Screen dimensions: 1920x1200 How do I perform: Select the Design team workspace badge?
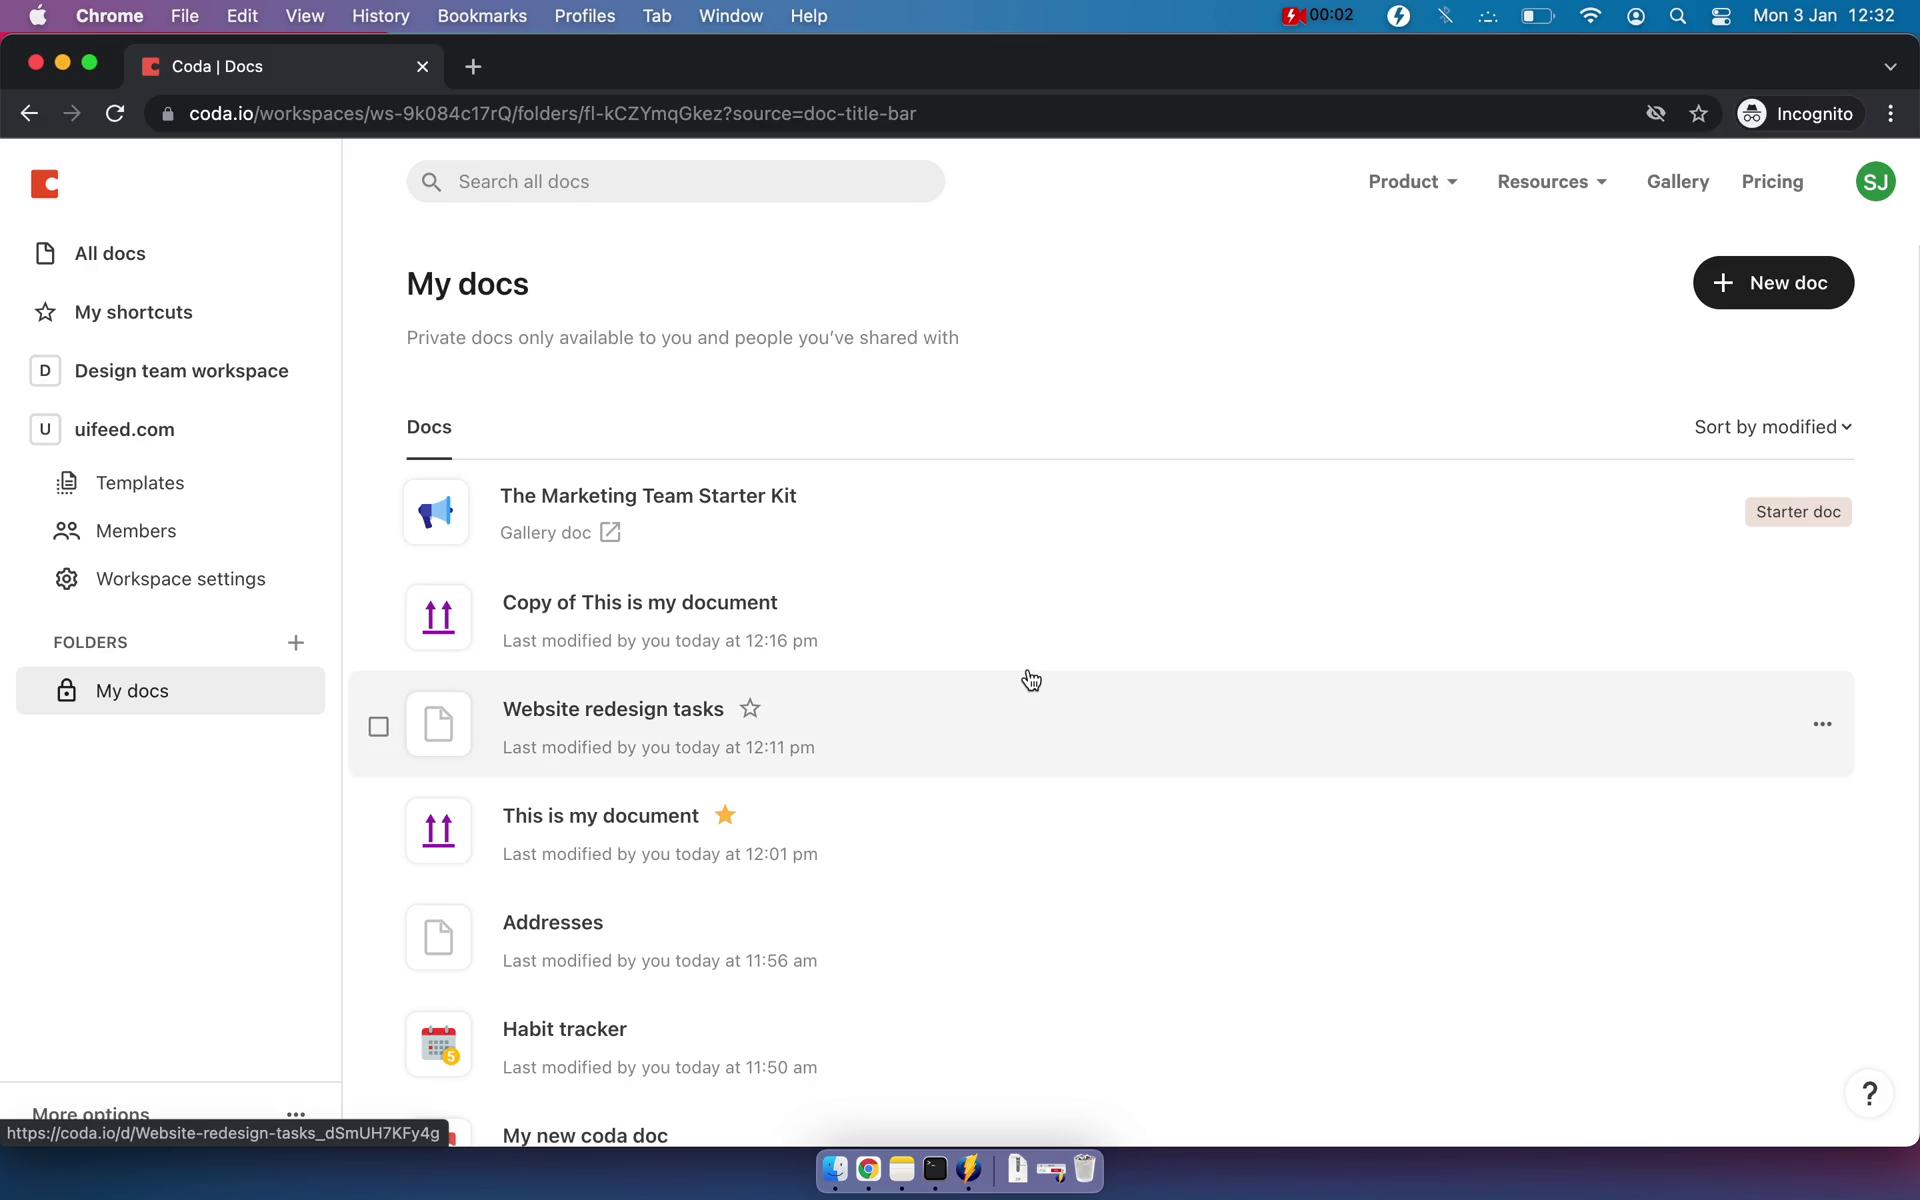click(45, 371)
